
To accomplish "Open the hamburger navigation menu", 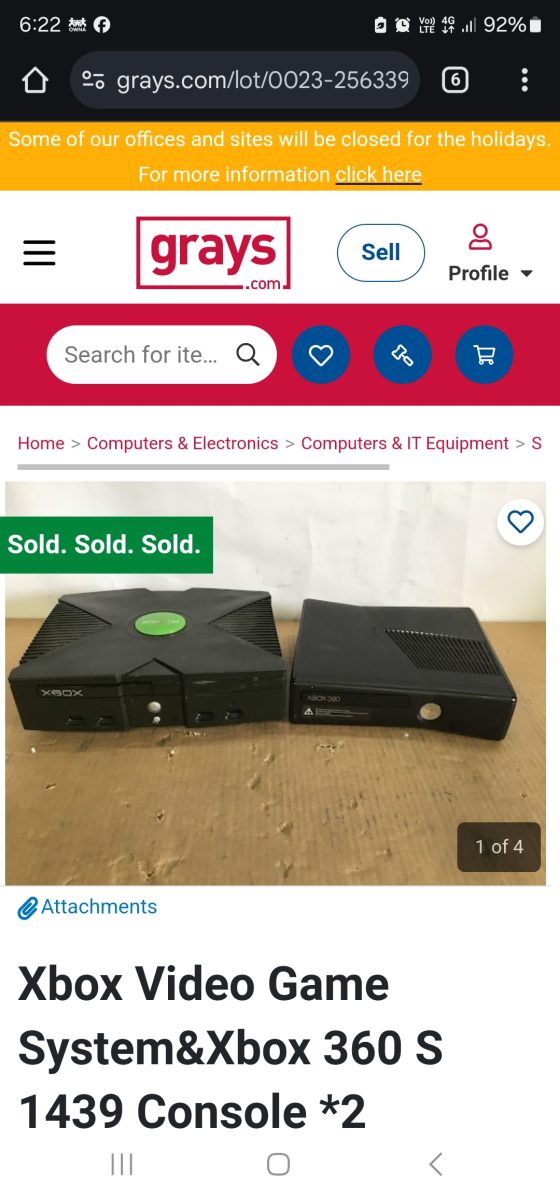I will [x=39, y=253].
